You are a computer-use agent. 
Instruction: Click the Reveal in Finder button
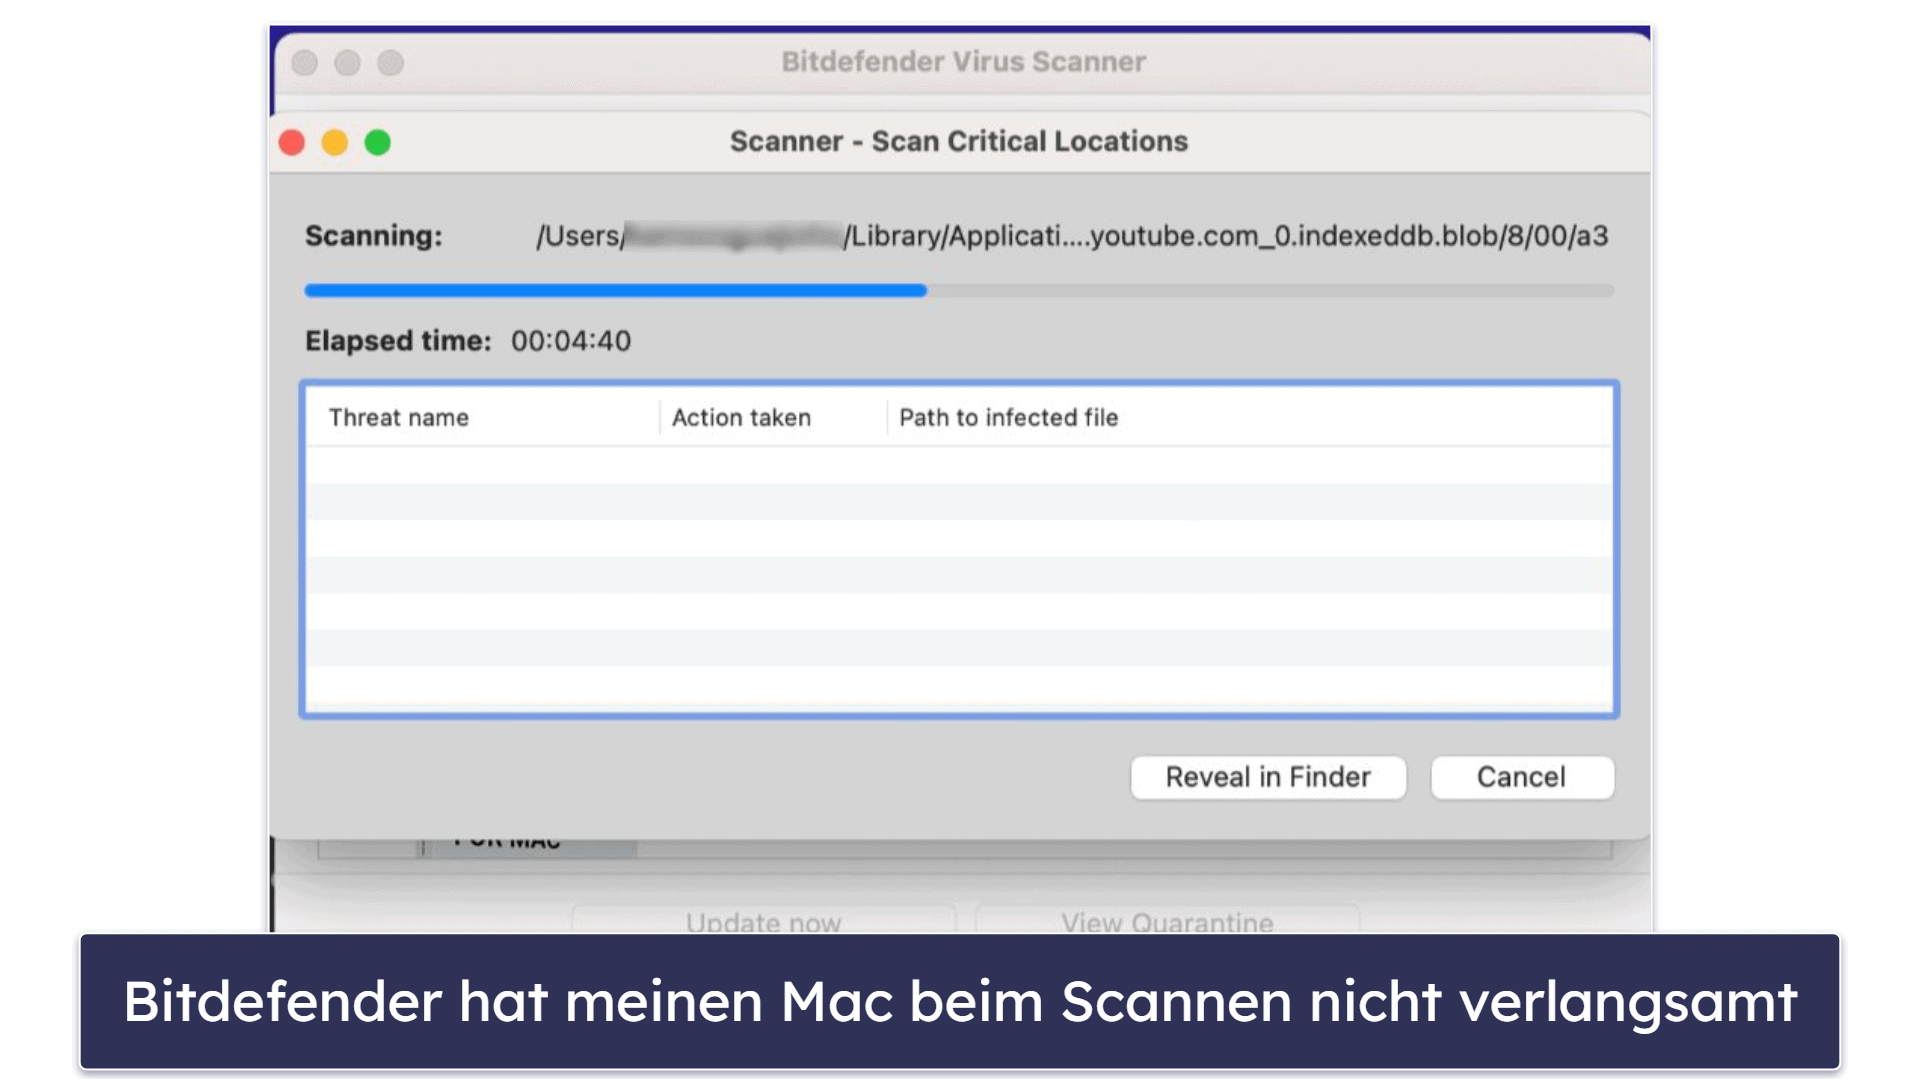point(1267,777)
